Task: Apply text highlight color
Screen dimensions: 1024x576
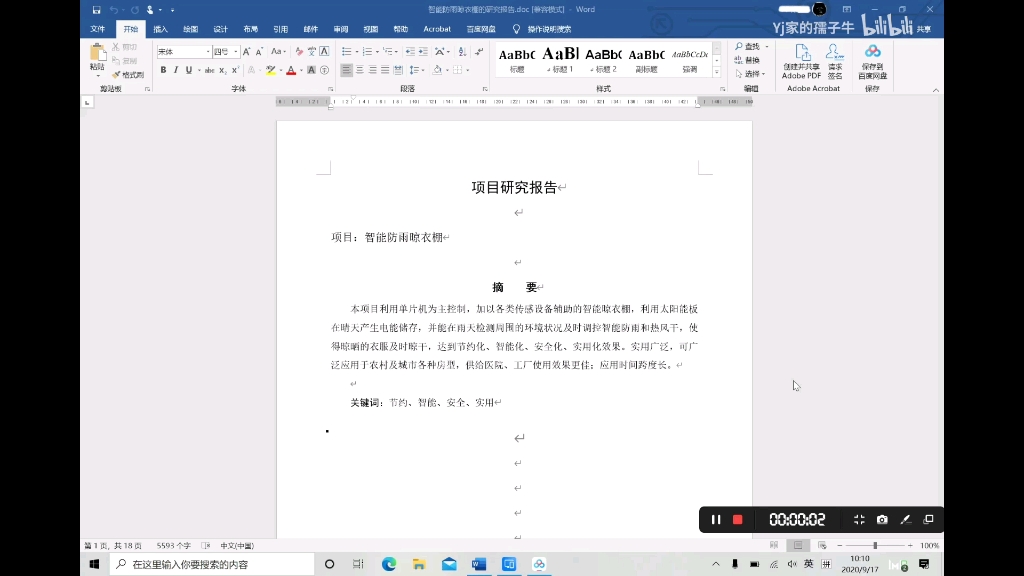Action: tap(270, 71)
